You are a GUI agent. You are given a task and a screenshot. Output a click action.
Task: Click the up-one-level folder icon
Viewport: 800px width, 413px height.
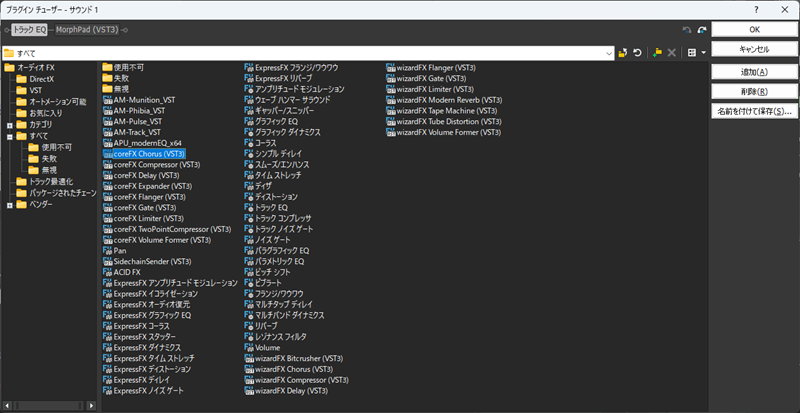tap(623, 52)
